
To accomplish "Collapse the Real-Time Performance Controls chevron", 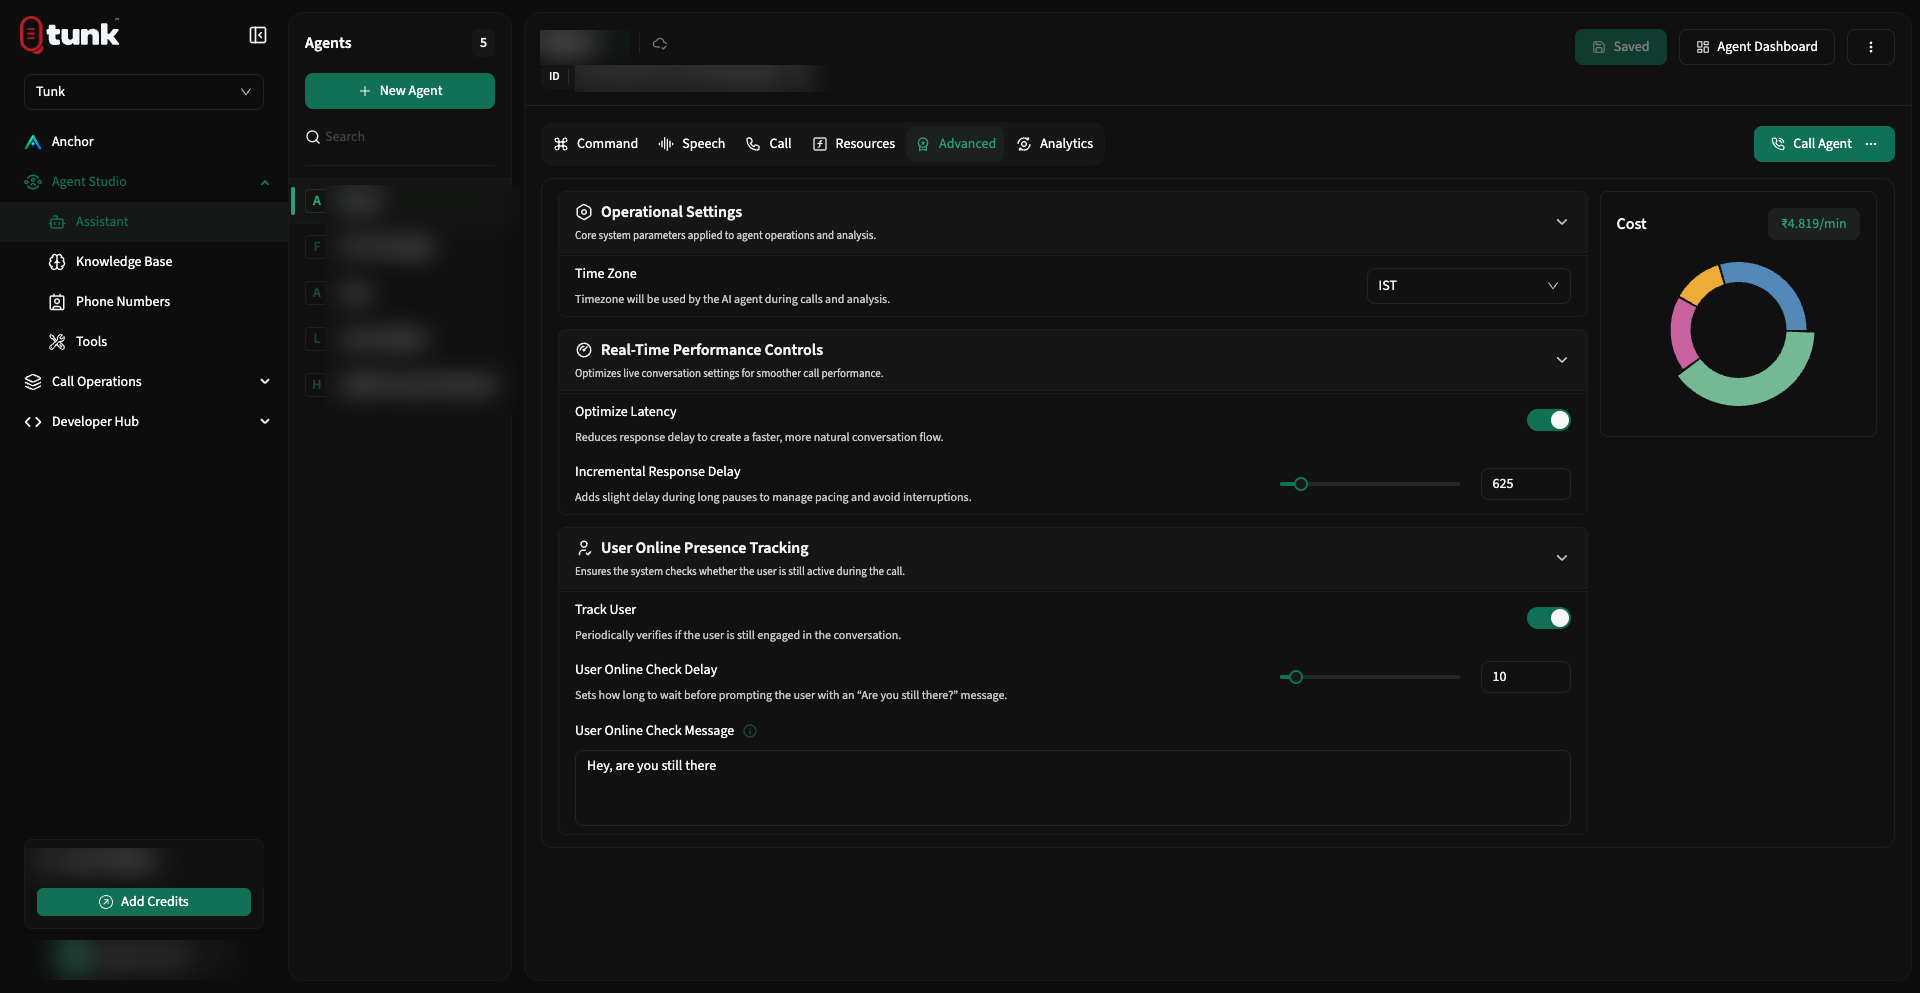I will pyautogui.click(x=1562, y=360).
